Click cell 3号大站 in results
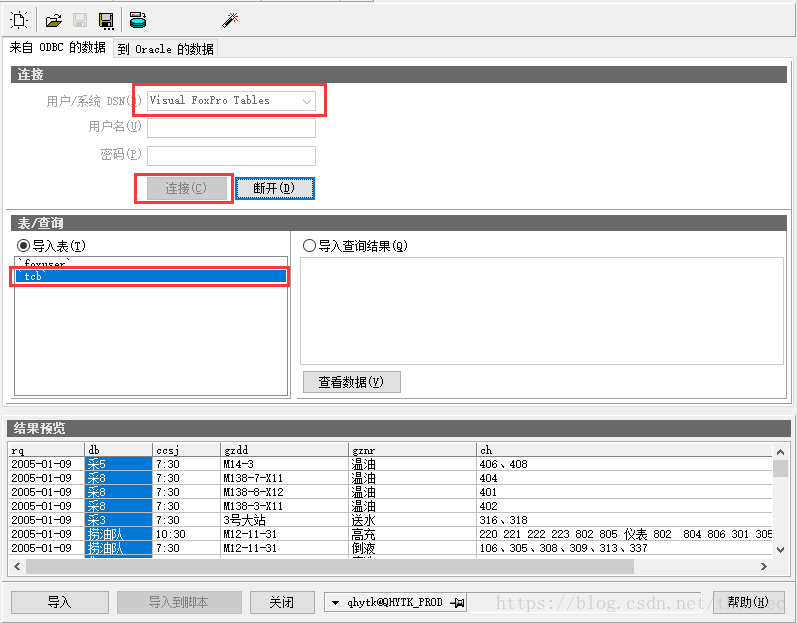This screenshot has height=623, width=797. coord(285,520)
